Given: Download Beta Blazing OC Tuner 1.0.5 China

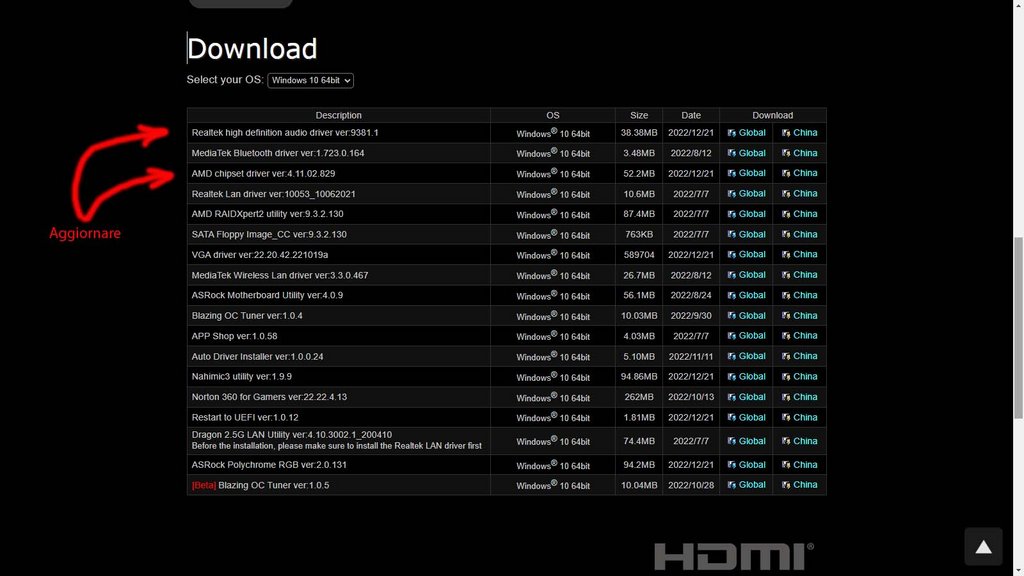Looking at the screenshot, I should tap(799, 485).
